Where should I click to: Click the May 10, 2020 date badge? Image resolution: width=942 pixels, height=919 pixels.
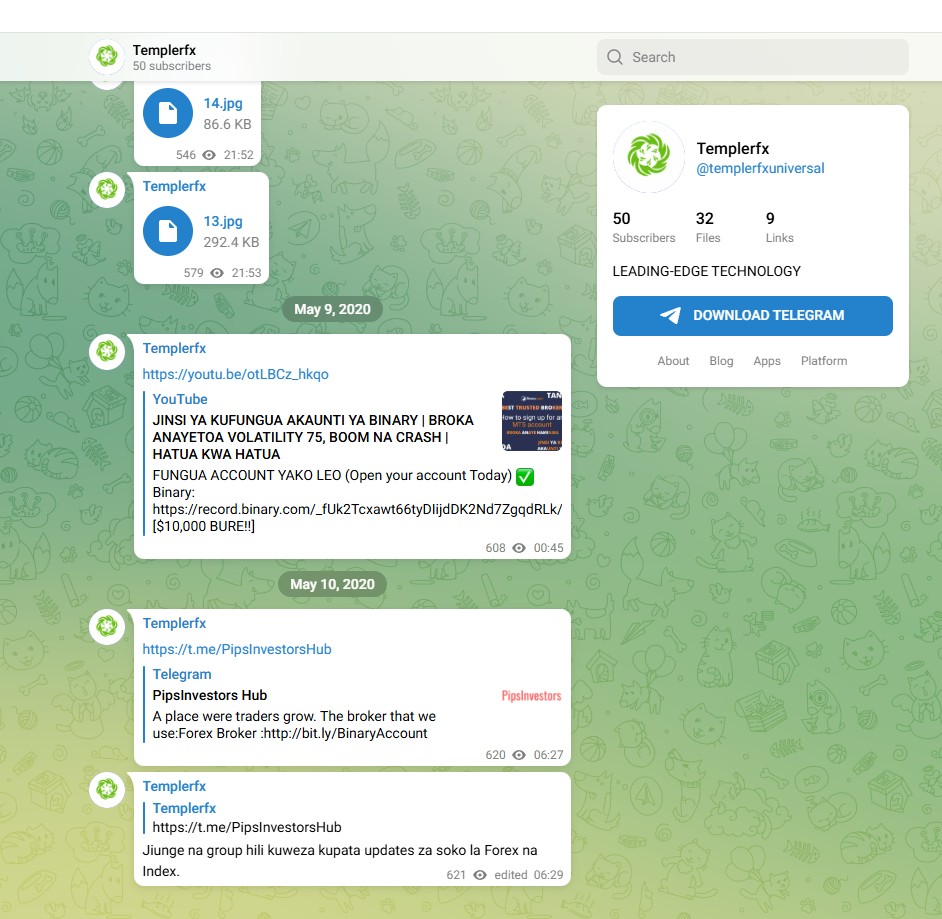pos(332,584)
